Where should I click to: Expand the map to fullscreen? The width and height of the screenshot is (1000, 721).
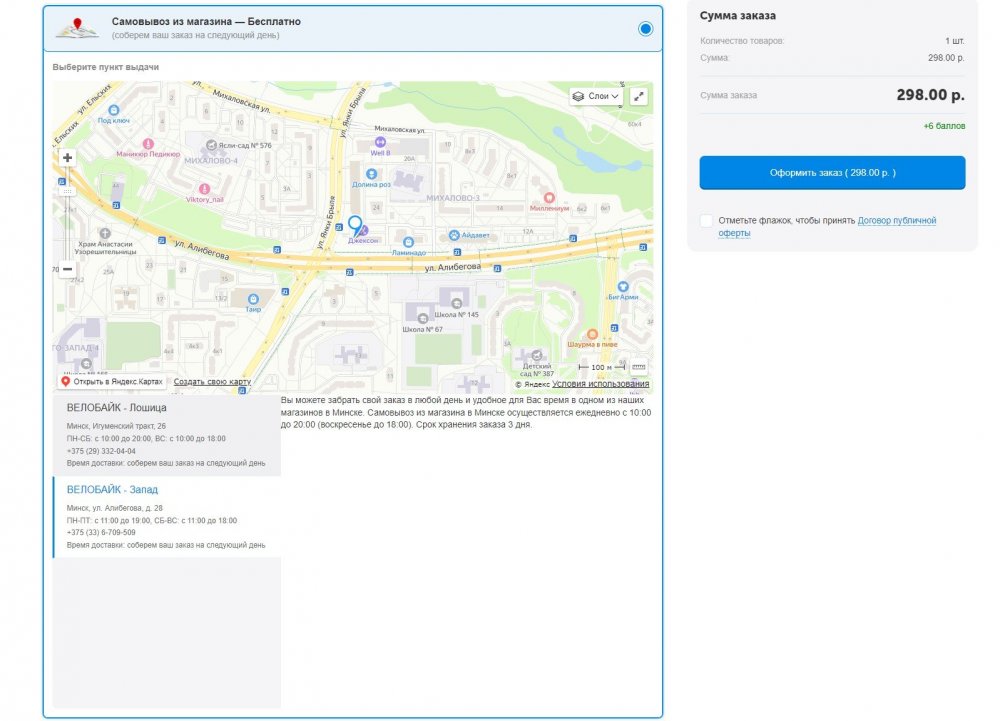639,96
